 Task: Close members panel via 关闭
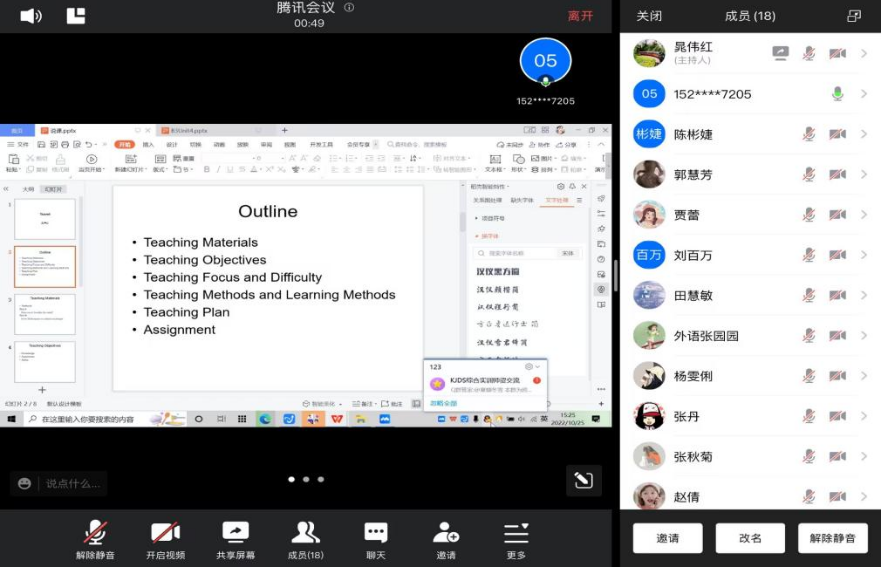point(649,16)
